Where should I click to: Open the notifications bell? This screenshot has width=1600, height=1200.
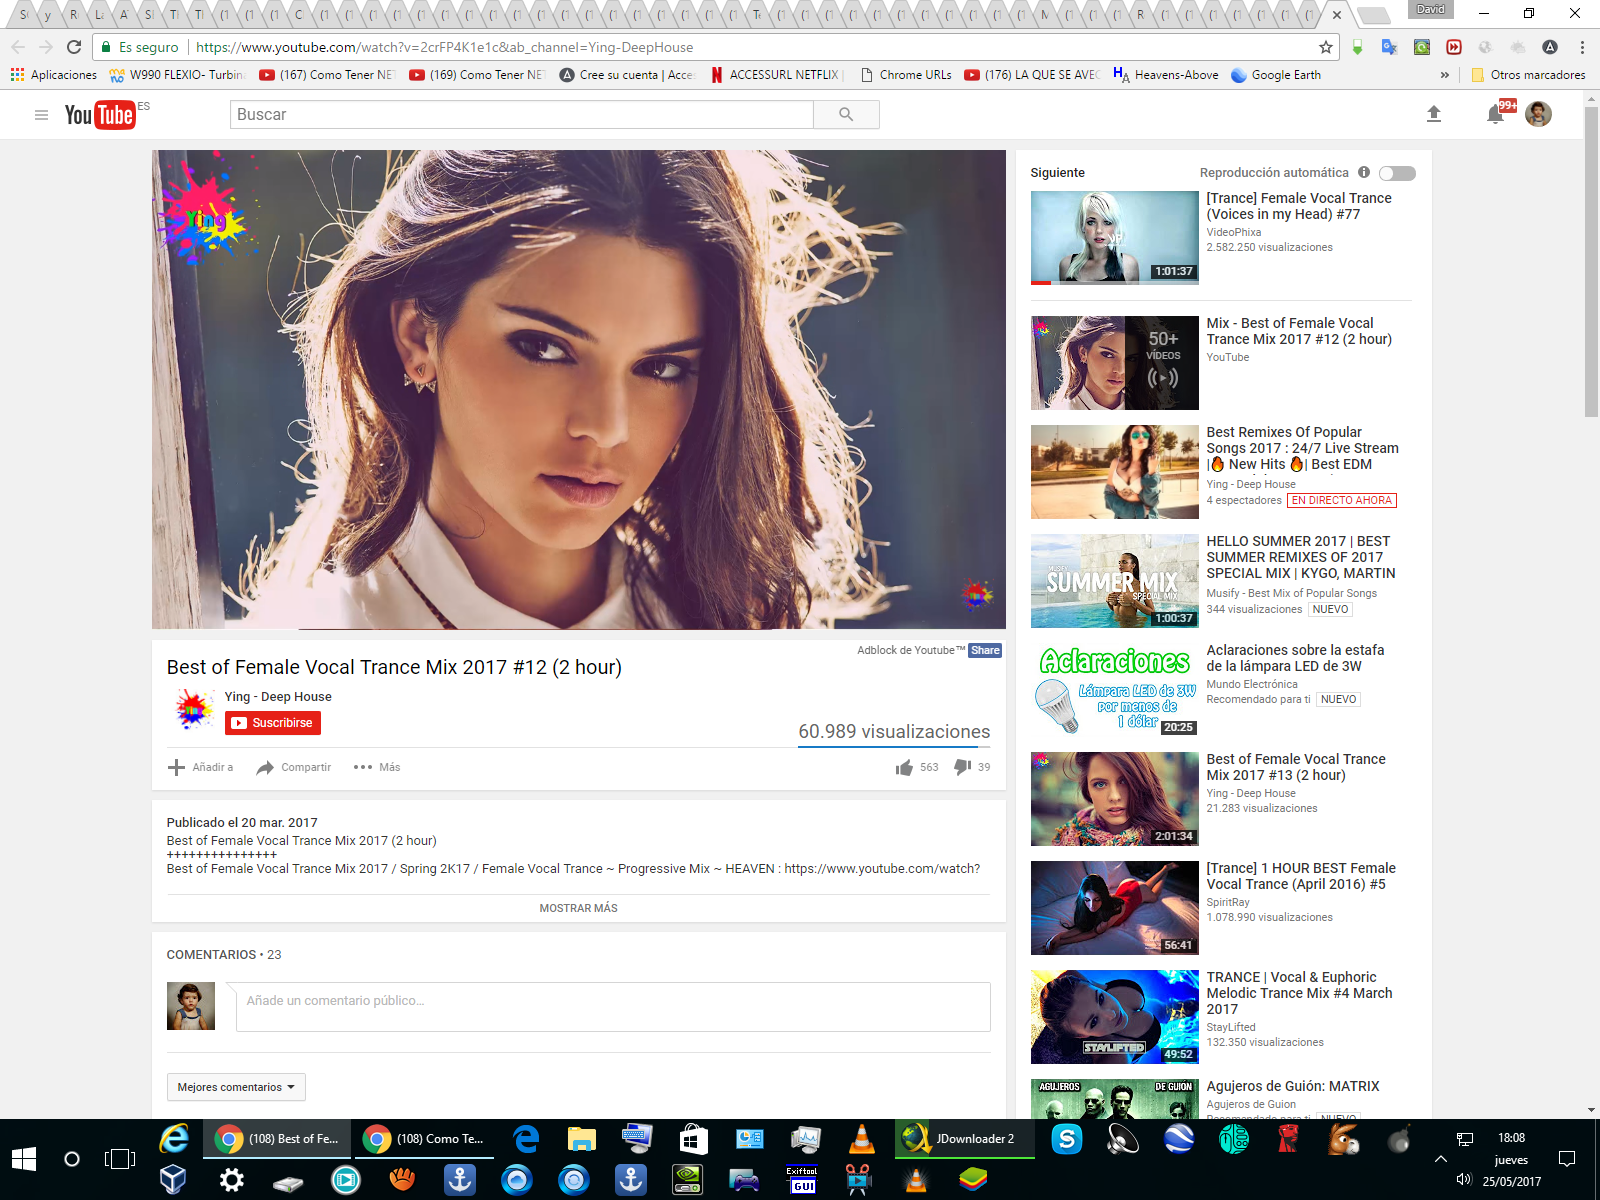pyautogui.click(x=1495, y=114)
